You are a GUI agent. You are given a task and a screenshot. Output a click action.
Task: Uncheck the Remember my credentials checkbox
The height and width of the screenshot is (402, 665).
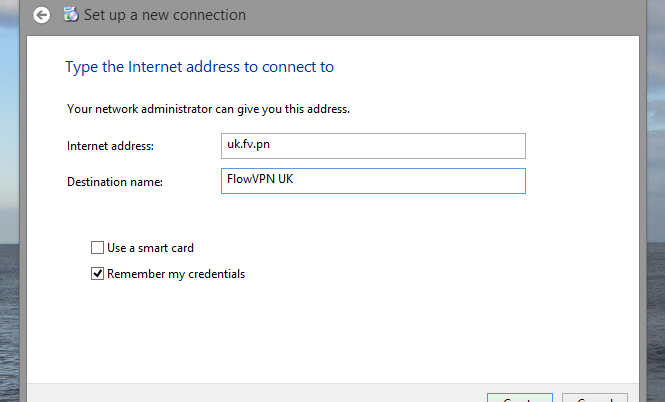tap(97, 273)
